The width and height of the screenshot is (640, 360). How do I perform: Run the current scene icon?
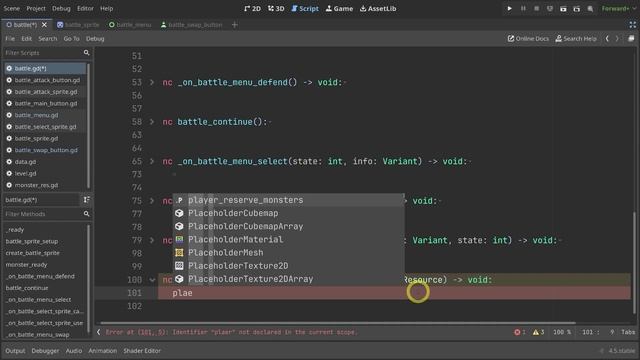pos(563,9)
